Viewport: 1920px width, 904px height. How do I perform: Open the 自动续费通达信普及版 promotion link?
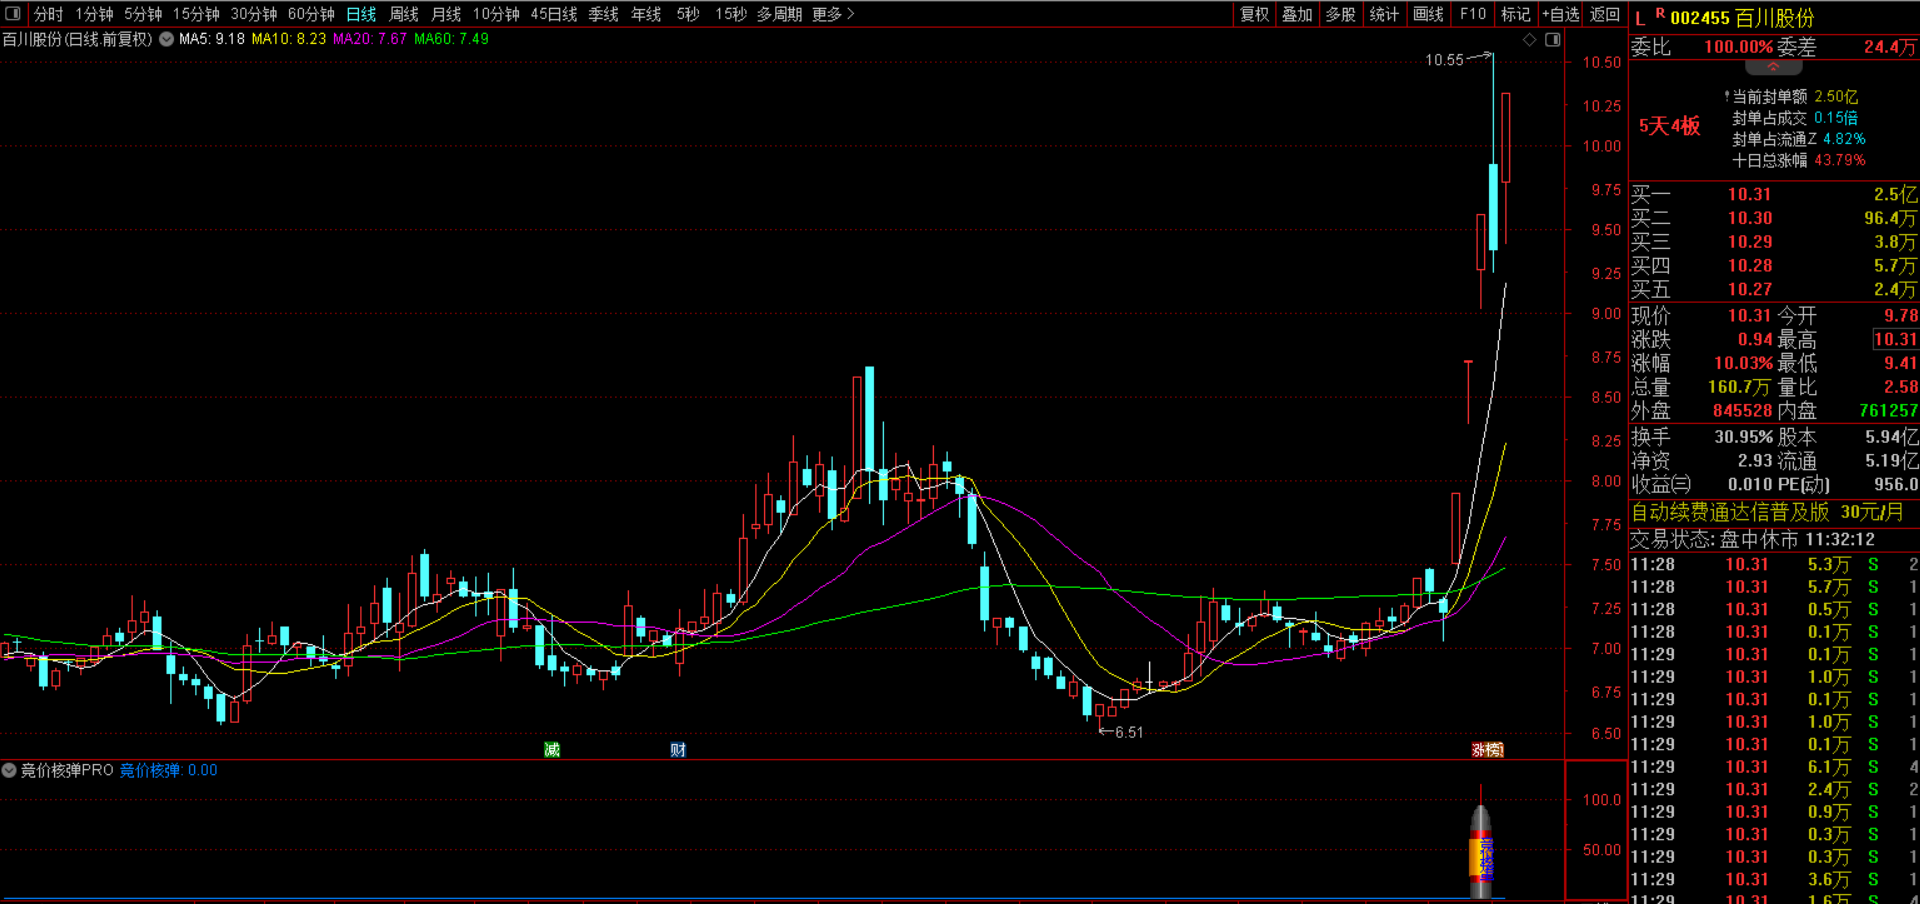pyautogui.click(x=1767, y=512)
